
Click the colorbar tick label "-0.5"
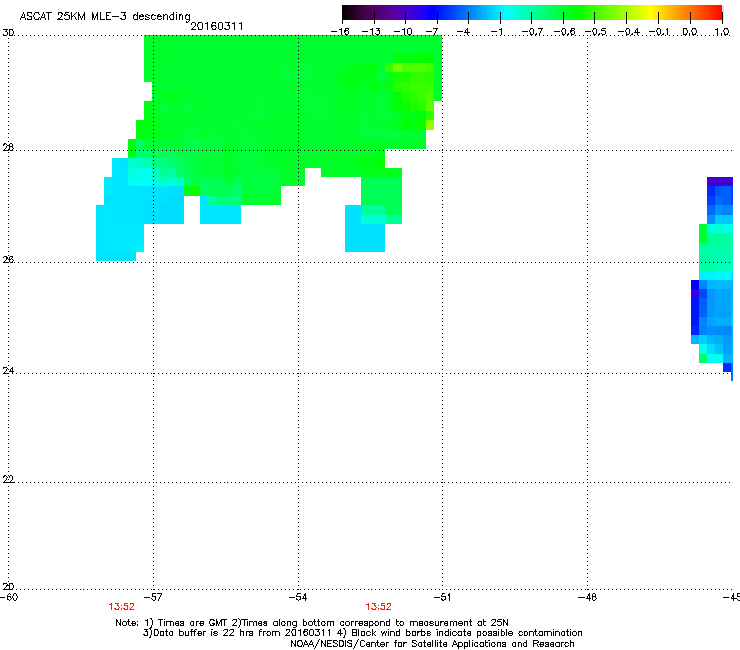pyautogui.click(x=596, y=32)
